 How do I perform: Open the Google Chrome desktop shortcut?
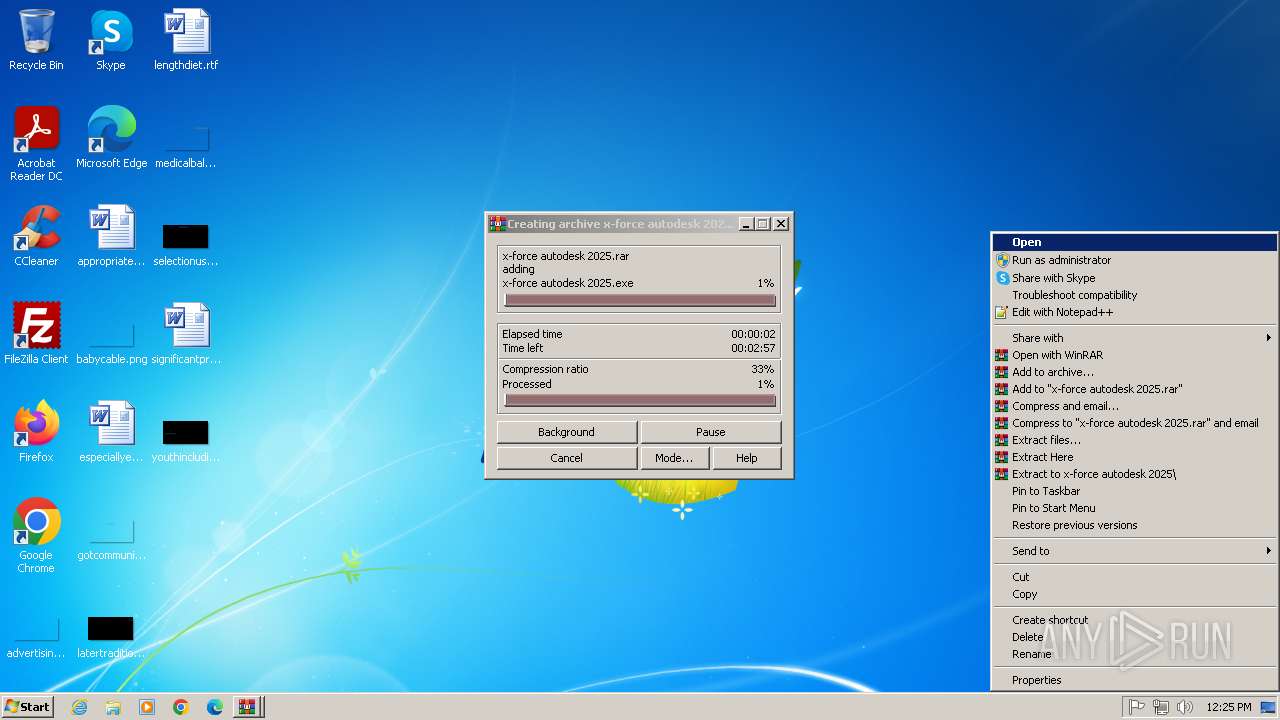coord(36,535)
